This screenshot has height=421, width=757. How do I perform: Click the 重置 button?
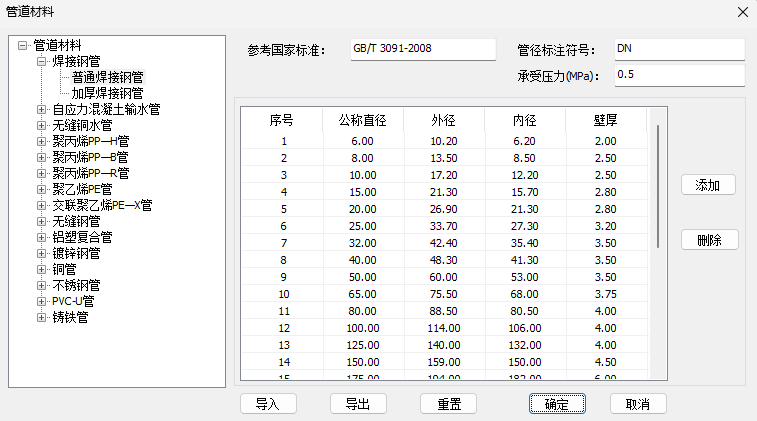[448, 404]
